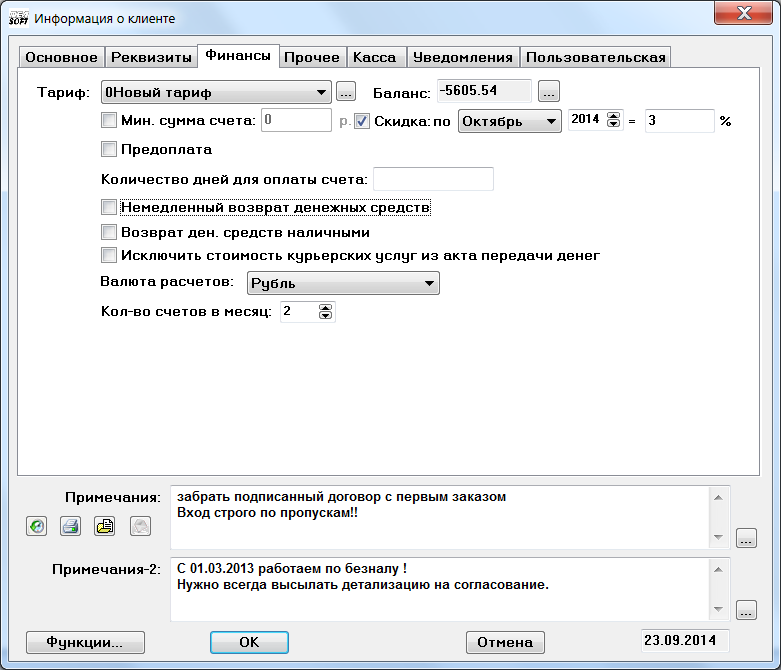This screenshot has width=781, height=670.
Task: Open the folder with document icon
Action: pyautogui.click(x=105, y=526)
